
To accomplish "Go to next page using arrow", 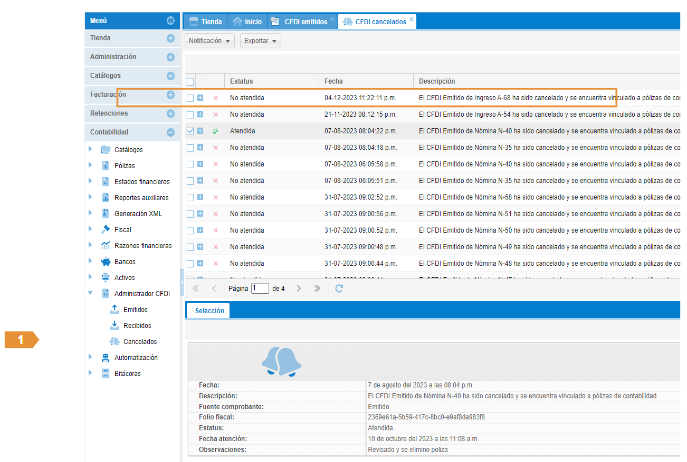I will coord(299,288).
